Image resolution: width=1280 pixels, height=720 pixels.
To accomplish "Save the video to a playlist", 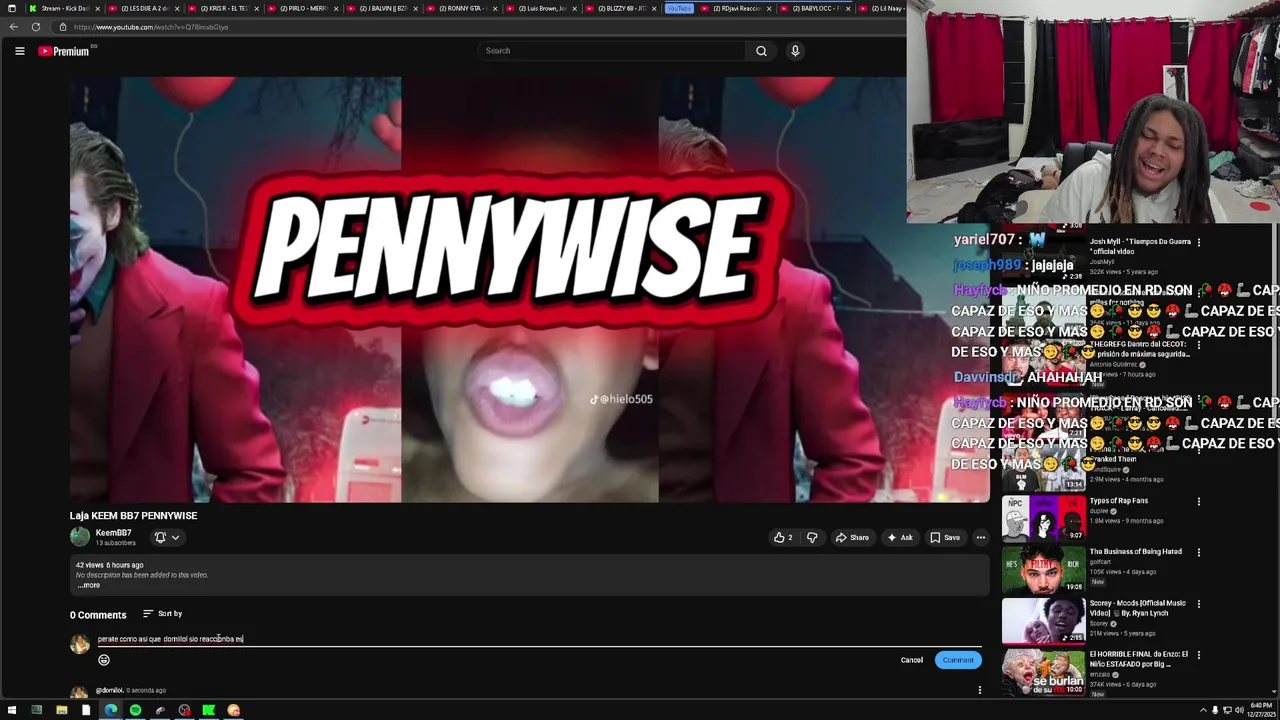I will tap(945, 537).
